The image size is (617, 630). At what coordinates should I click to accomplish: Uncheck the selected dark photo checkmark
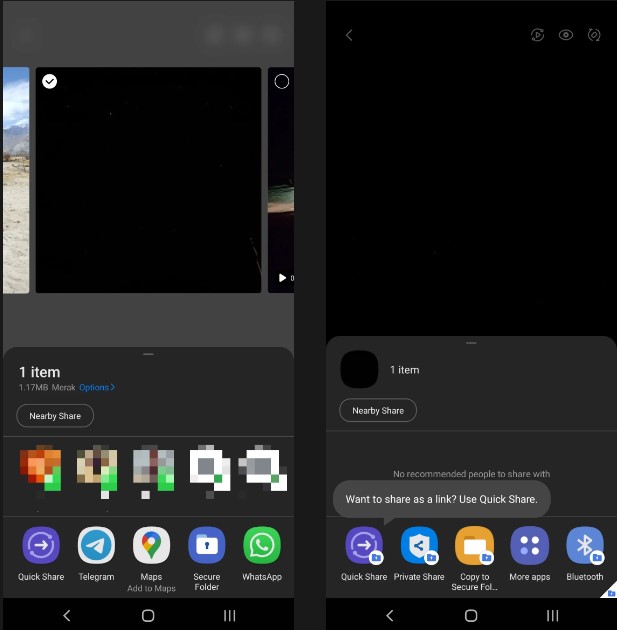point(50,81)
